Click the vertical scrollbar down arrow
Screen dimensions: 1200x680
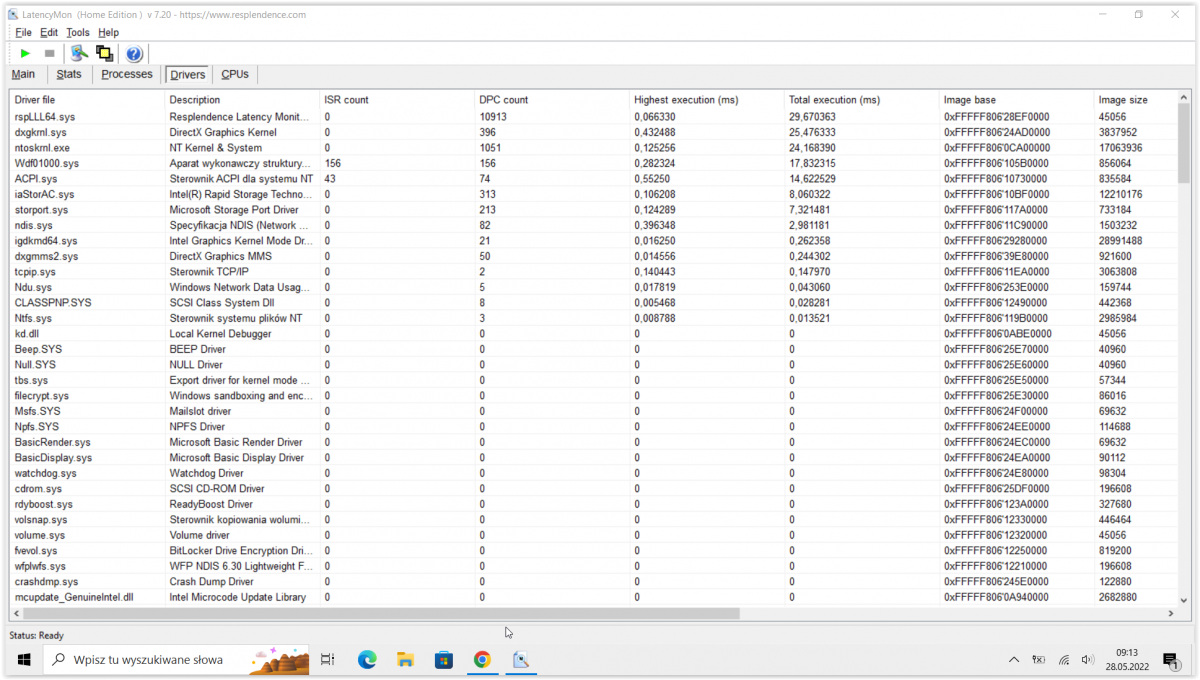[1184, 599]
